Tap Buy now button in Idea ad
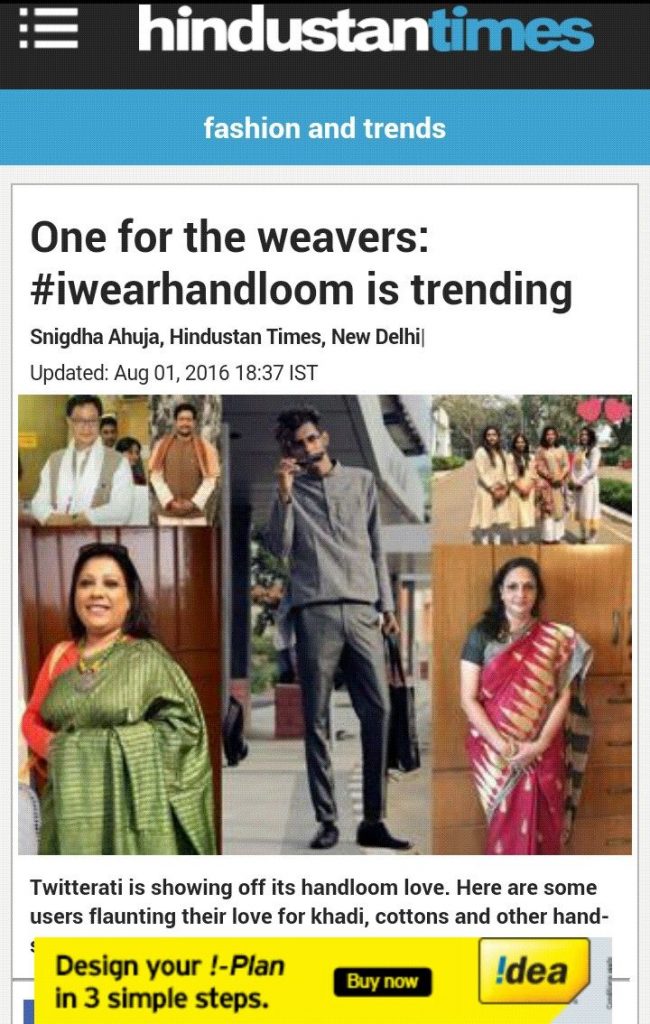The height and width of the screenshot is (1024, 650). tap(383, 982)
